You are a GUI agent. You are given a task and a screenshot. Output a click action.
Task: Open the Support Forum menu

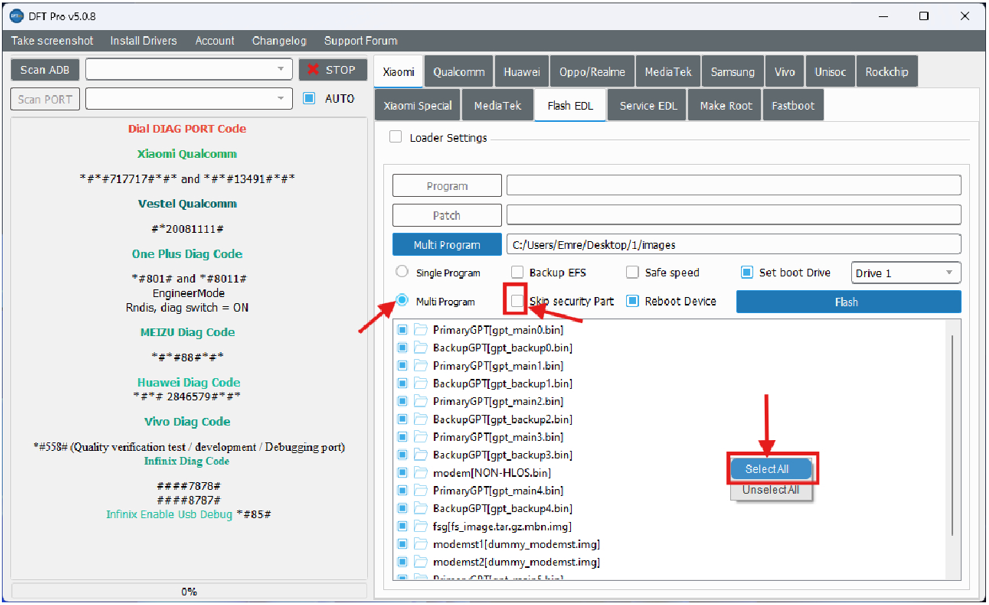[360, 40]
